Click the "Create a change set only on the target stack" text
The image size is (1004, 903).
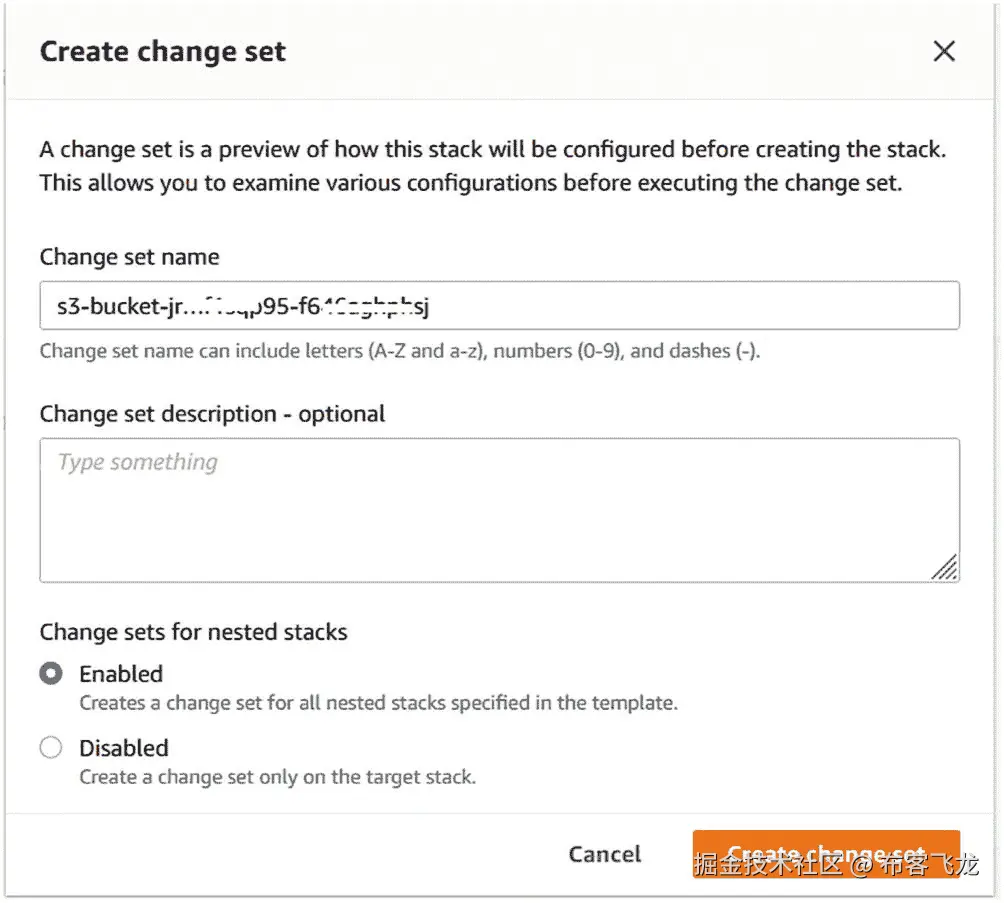277,777
